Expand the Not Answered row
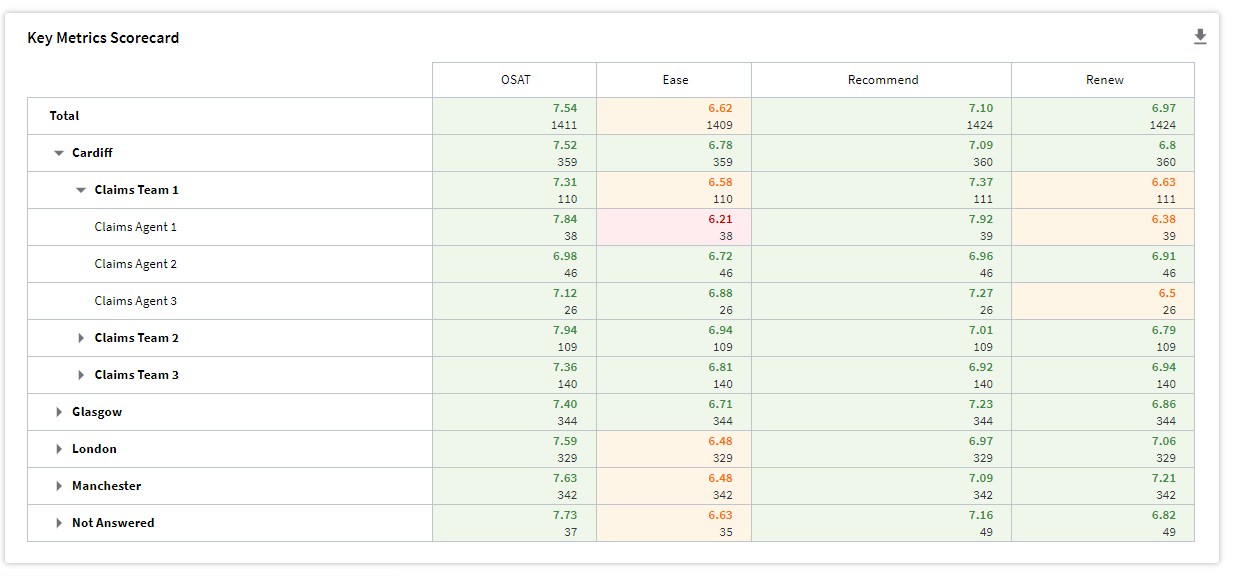The image size is (1233, 576). [x=59, y=523]
